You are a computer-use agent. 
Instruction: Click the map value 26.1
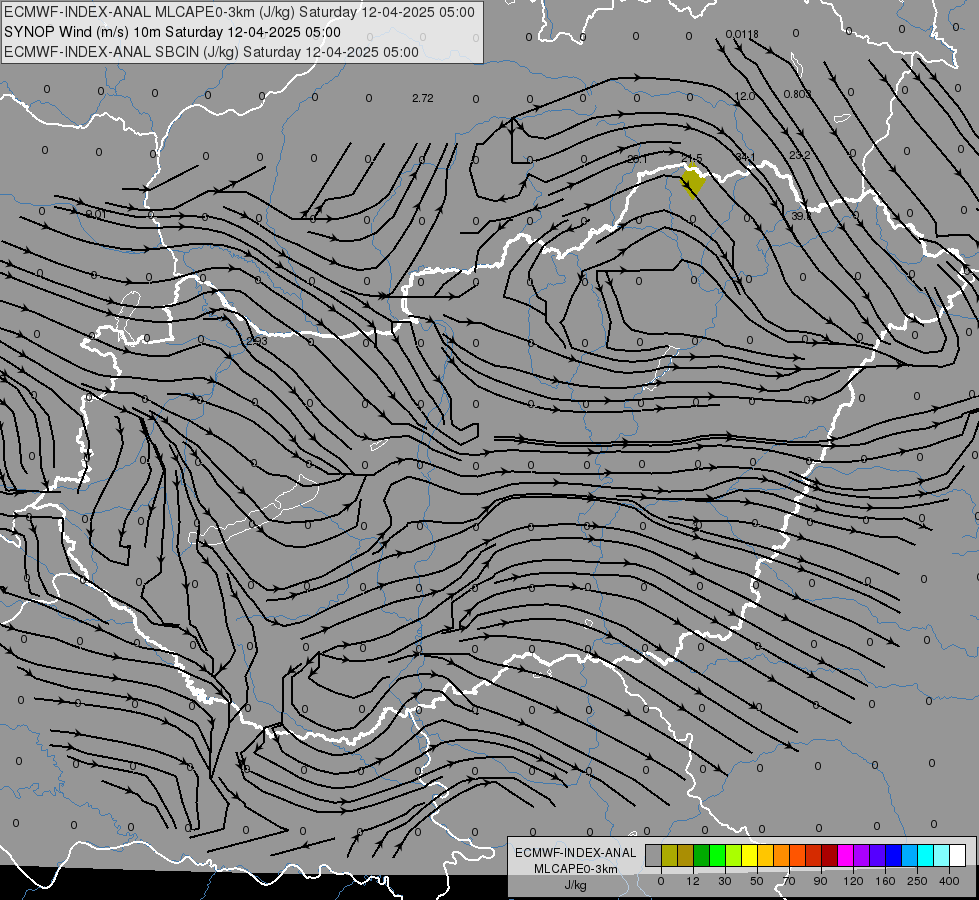pos(637,159)
